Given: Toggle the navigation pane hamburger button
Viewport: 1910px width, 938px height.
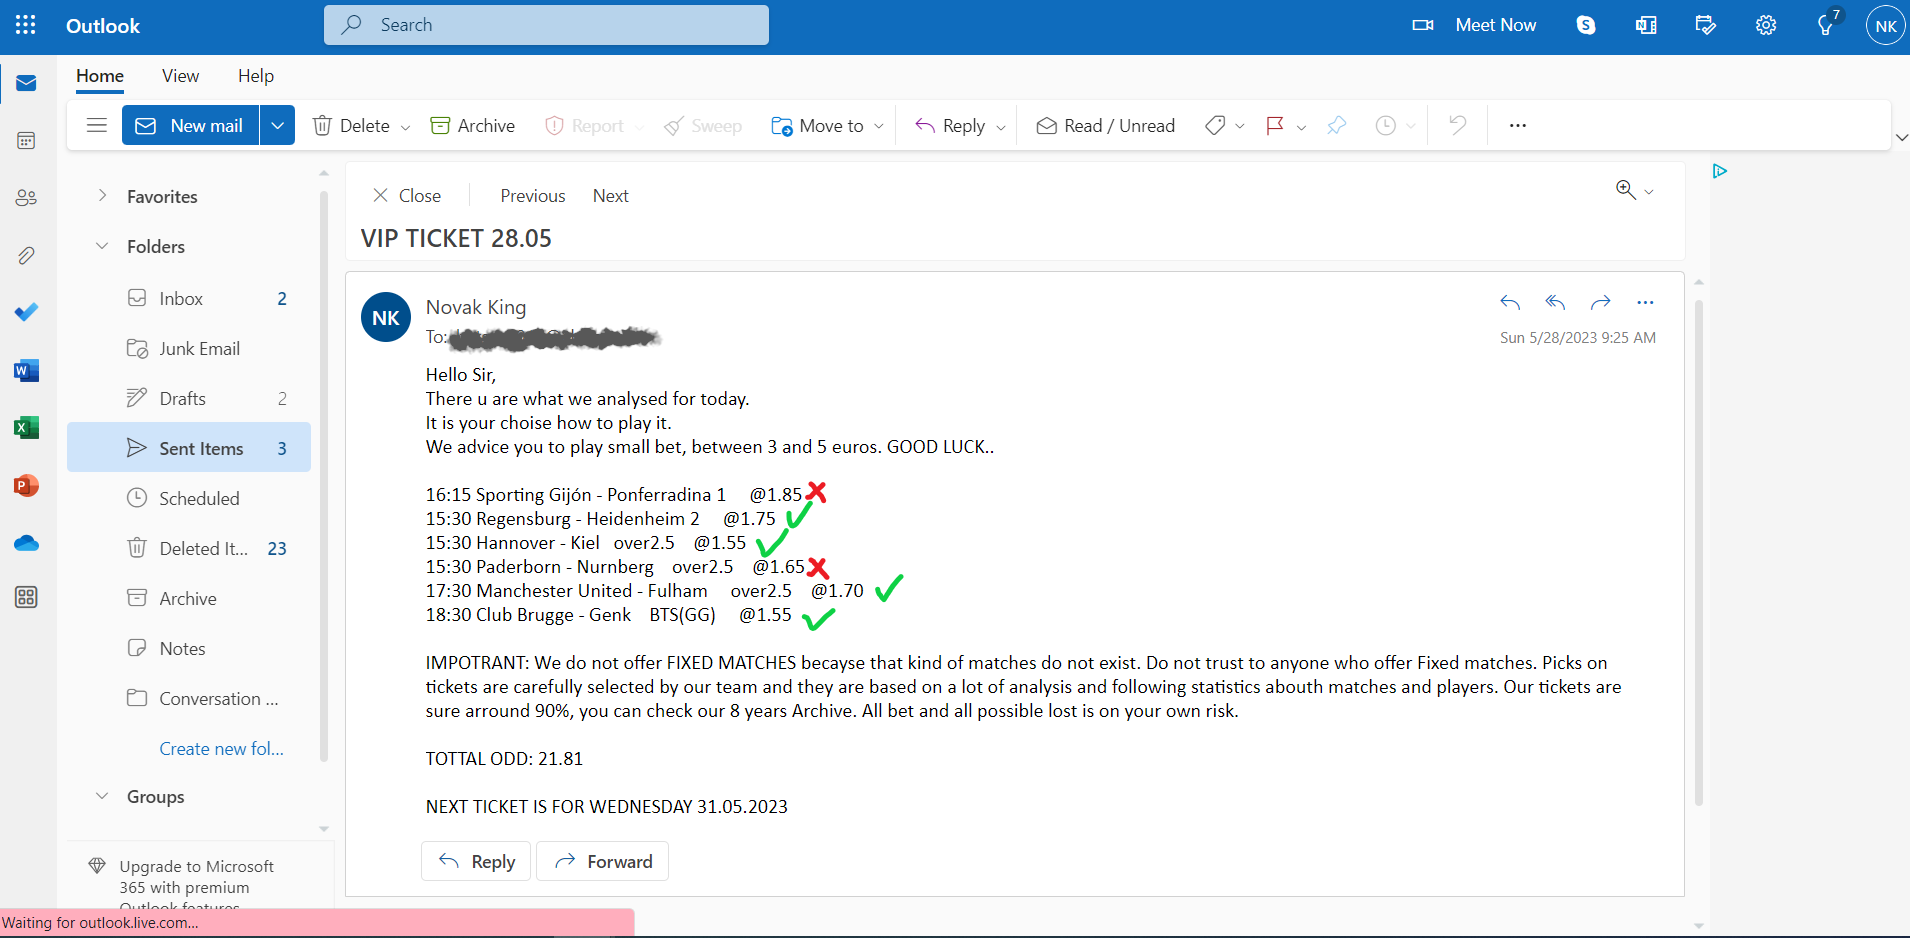Looking at the screenshot, I should tap(97, 125).
